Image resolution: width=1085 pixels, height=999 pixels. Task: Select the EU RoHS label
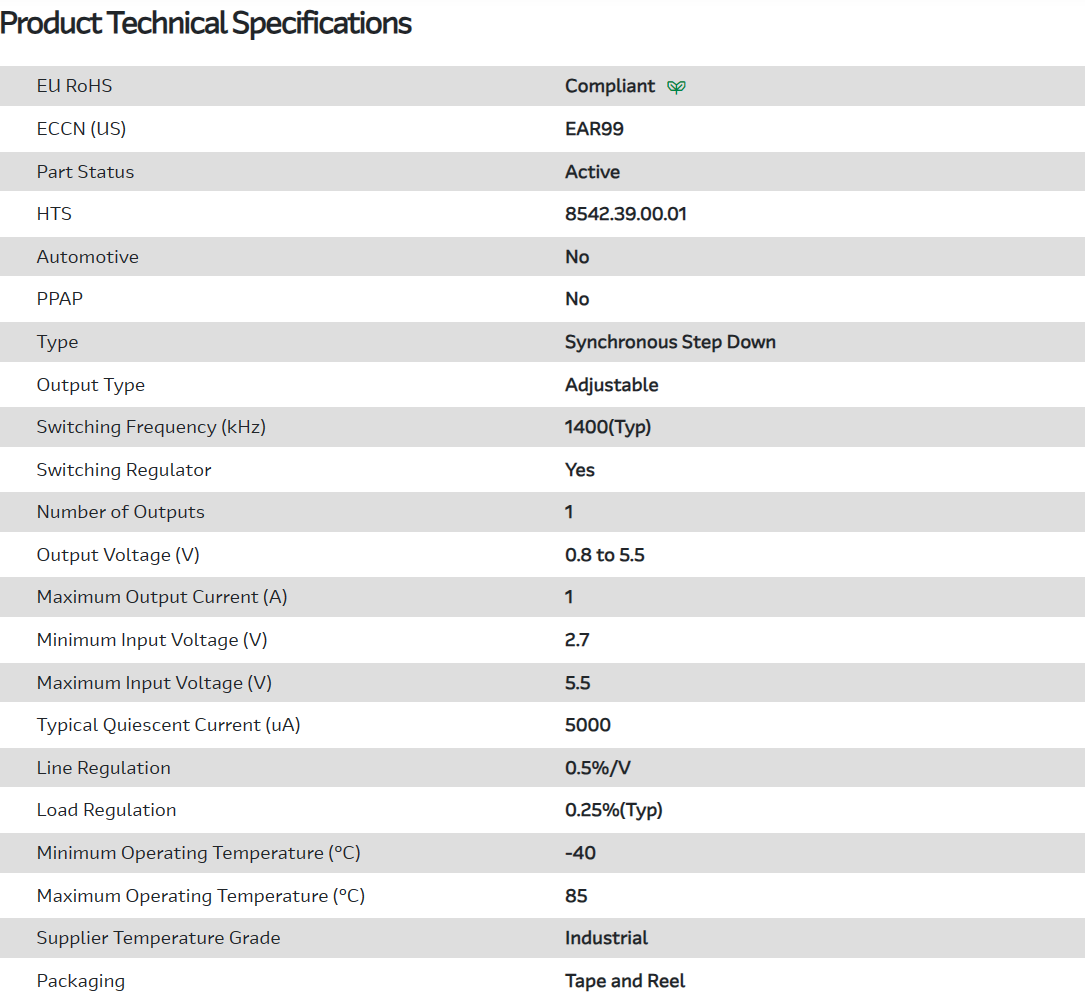coord(74,86)
